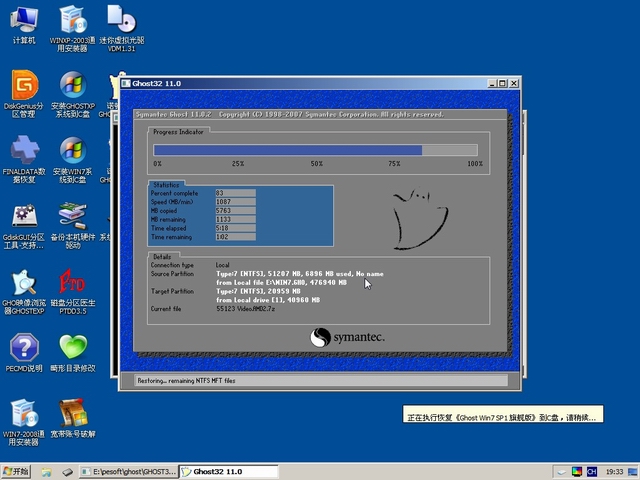Click Connection type Local text
640x480 pixels.
click(222, 265)
